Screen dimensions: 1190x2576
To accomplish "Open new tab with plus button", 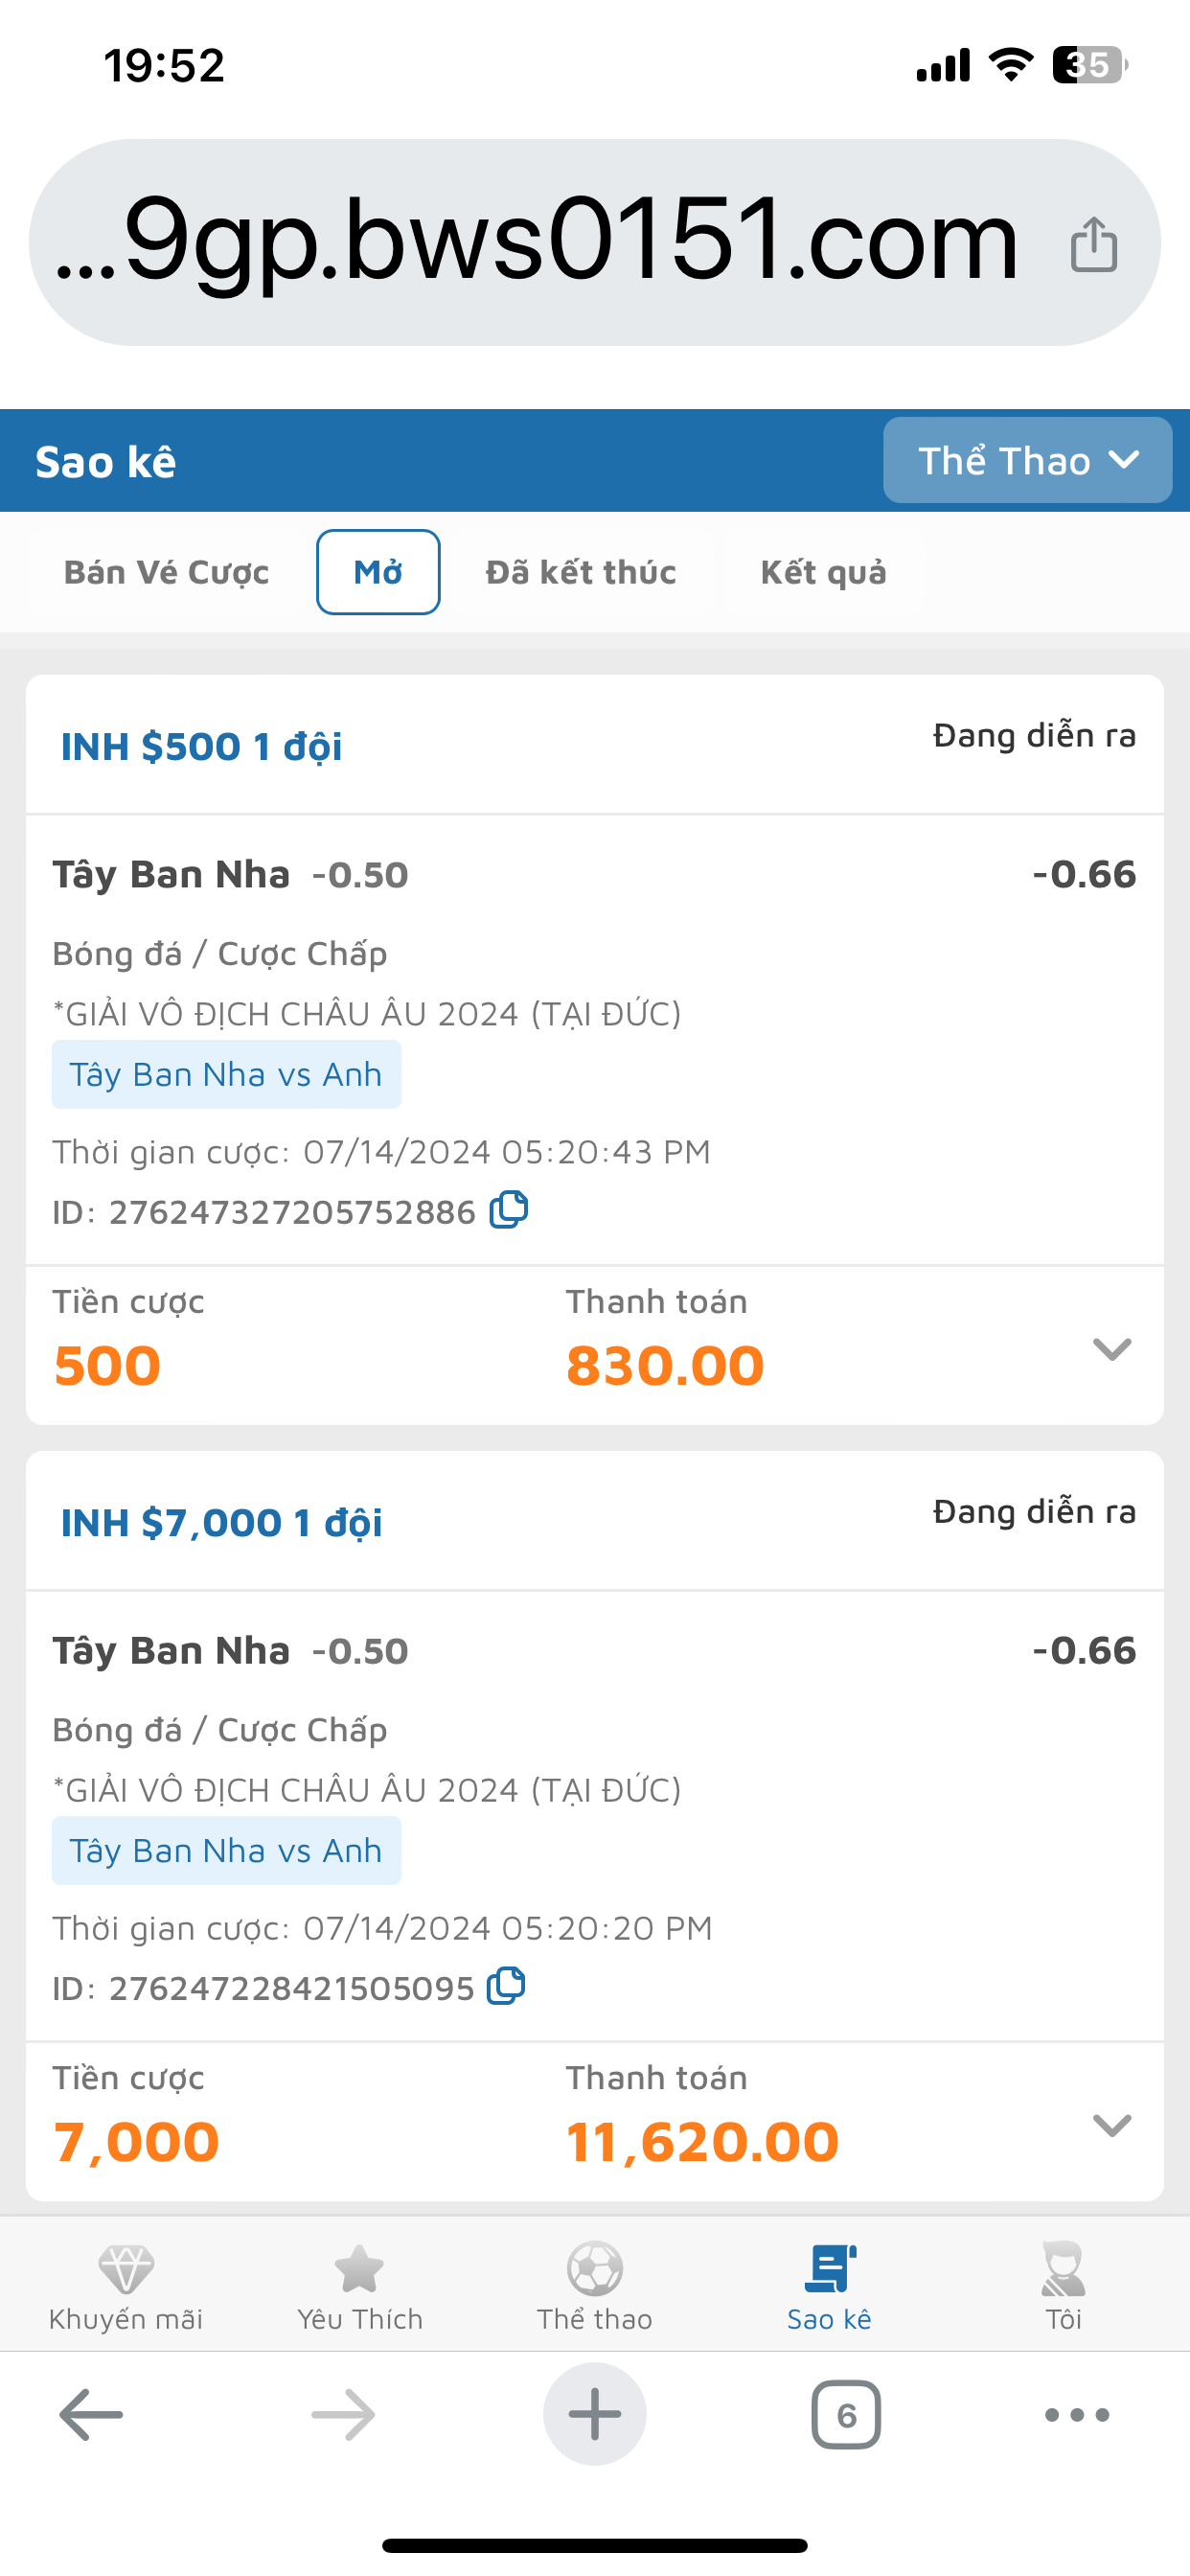I will (595, 2415).
